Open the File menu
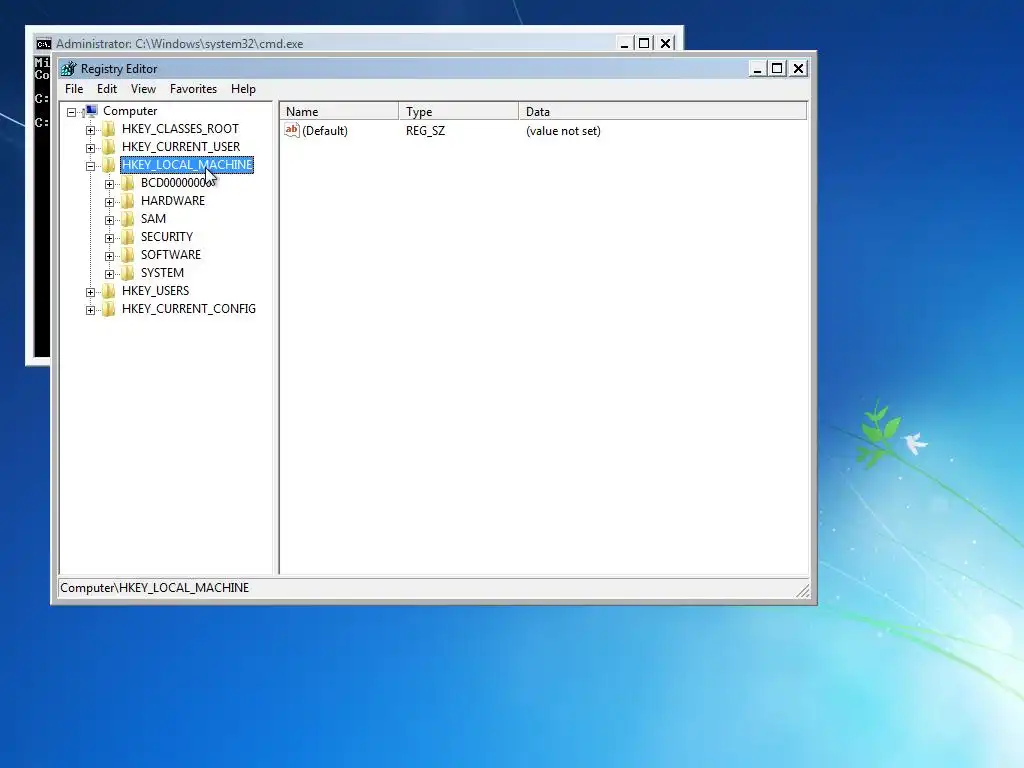1024x768 pixels. click(74, 89)
